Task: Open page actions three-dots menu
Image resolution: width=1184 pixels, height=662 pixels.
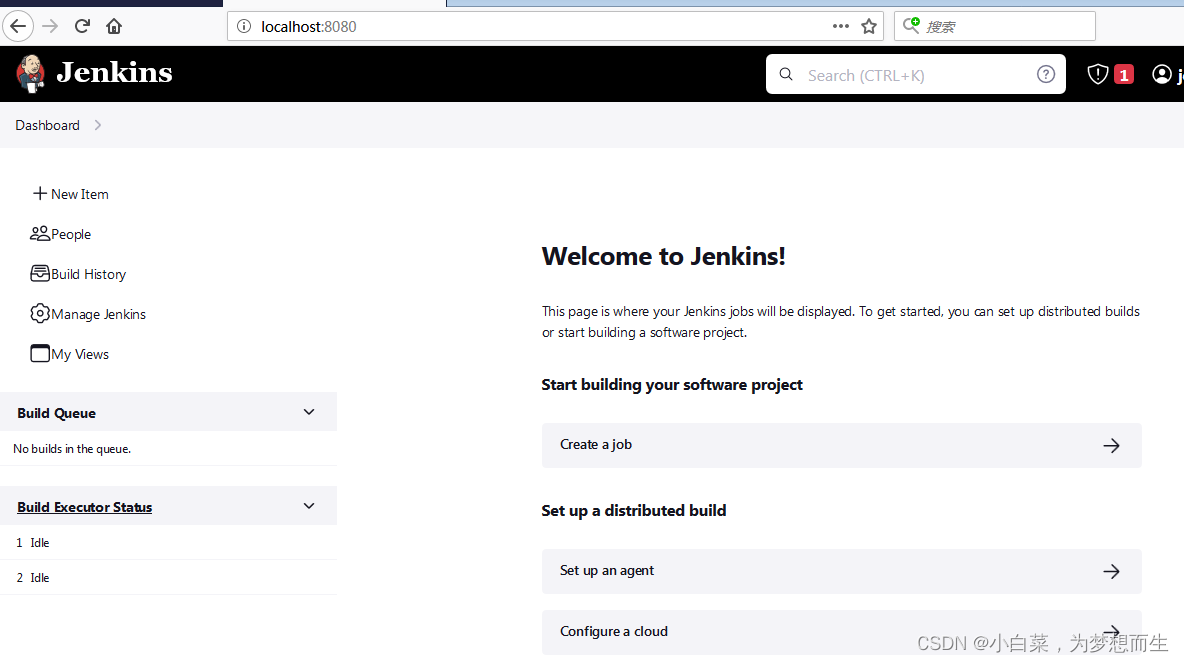Action: [x=840, y=26]
